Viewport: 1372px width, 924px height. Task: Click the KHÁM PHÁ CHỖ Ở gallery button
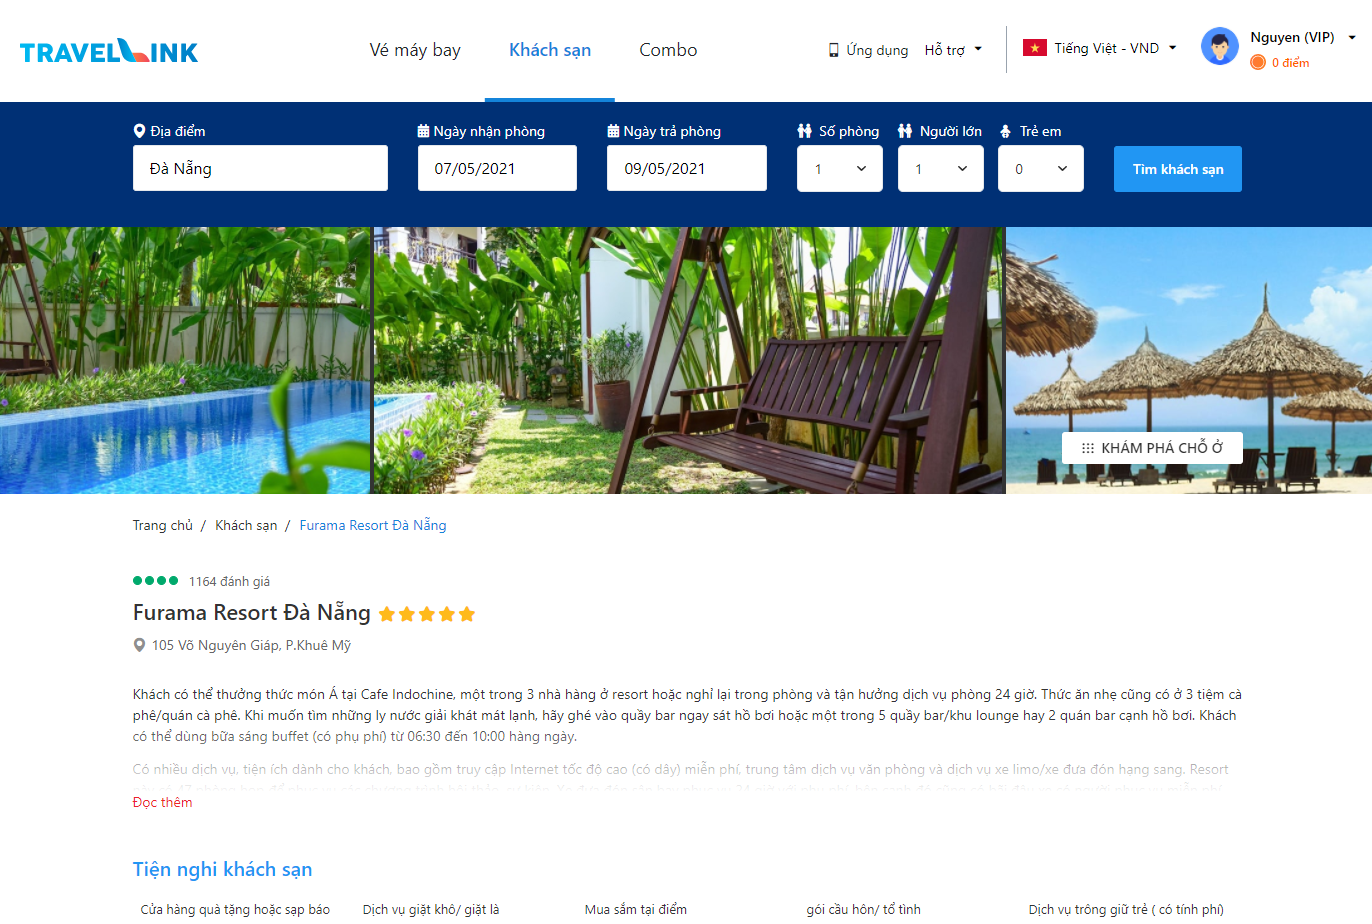click(1152, 448)
